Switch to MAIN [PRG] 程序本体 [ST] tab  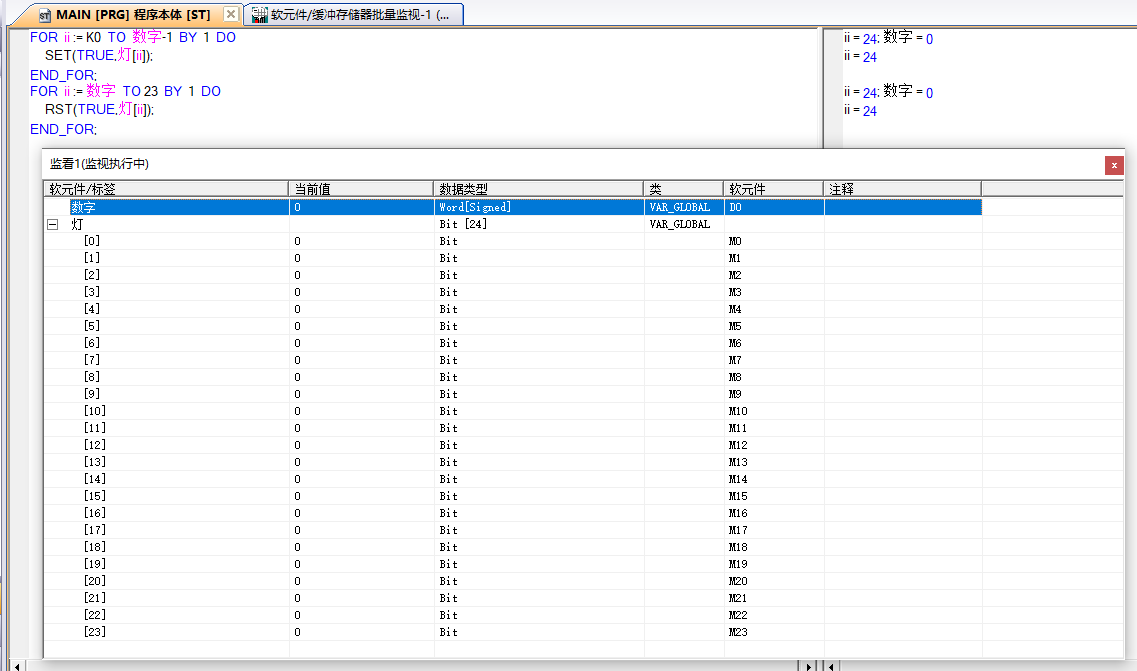tap(133, 15)
